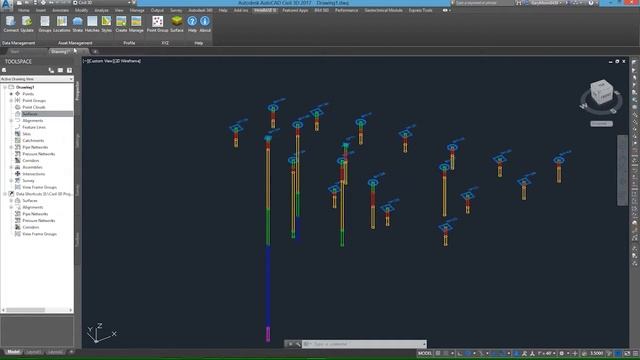Click the Pipe Networks node under Drawing1
Viewport: 640px width, 360px height.
35,147
